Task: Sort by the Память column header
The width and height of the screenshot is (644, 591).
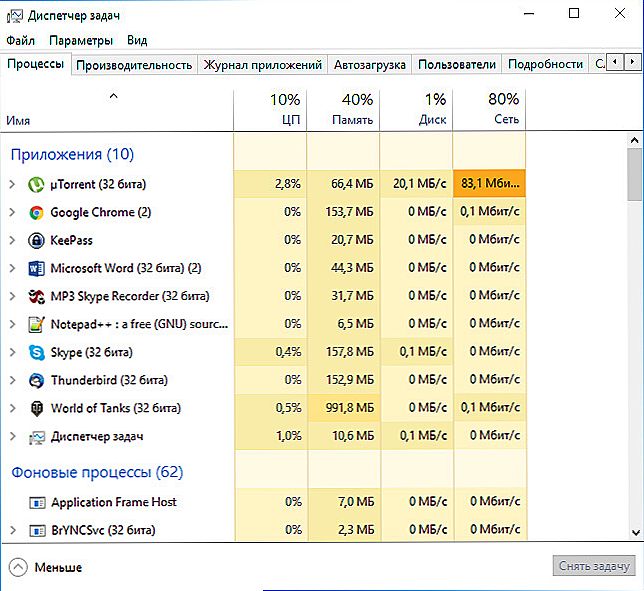Action: (343, 110)
